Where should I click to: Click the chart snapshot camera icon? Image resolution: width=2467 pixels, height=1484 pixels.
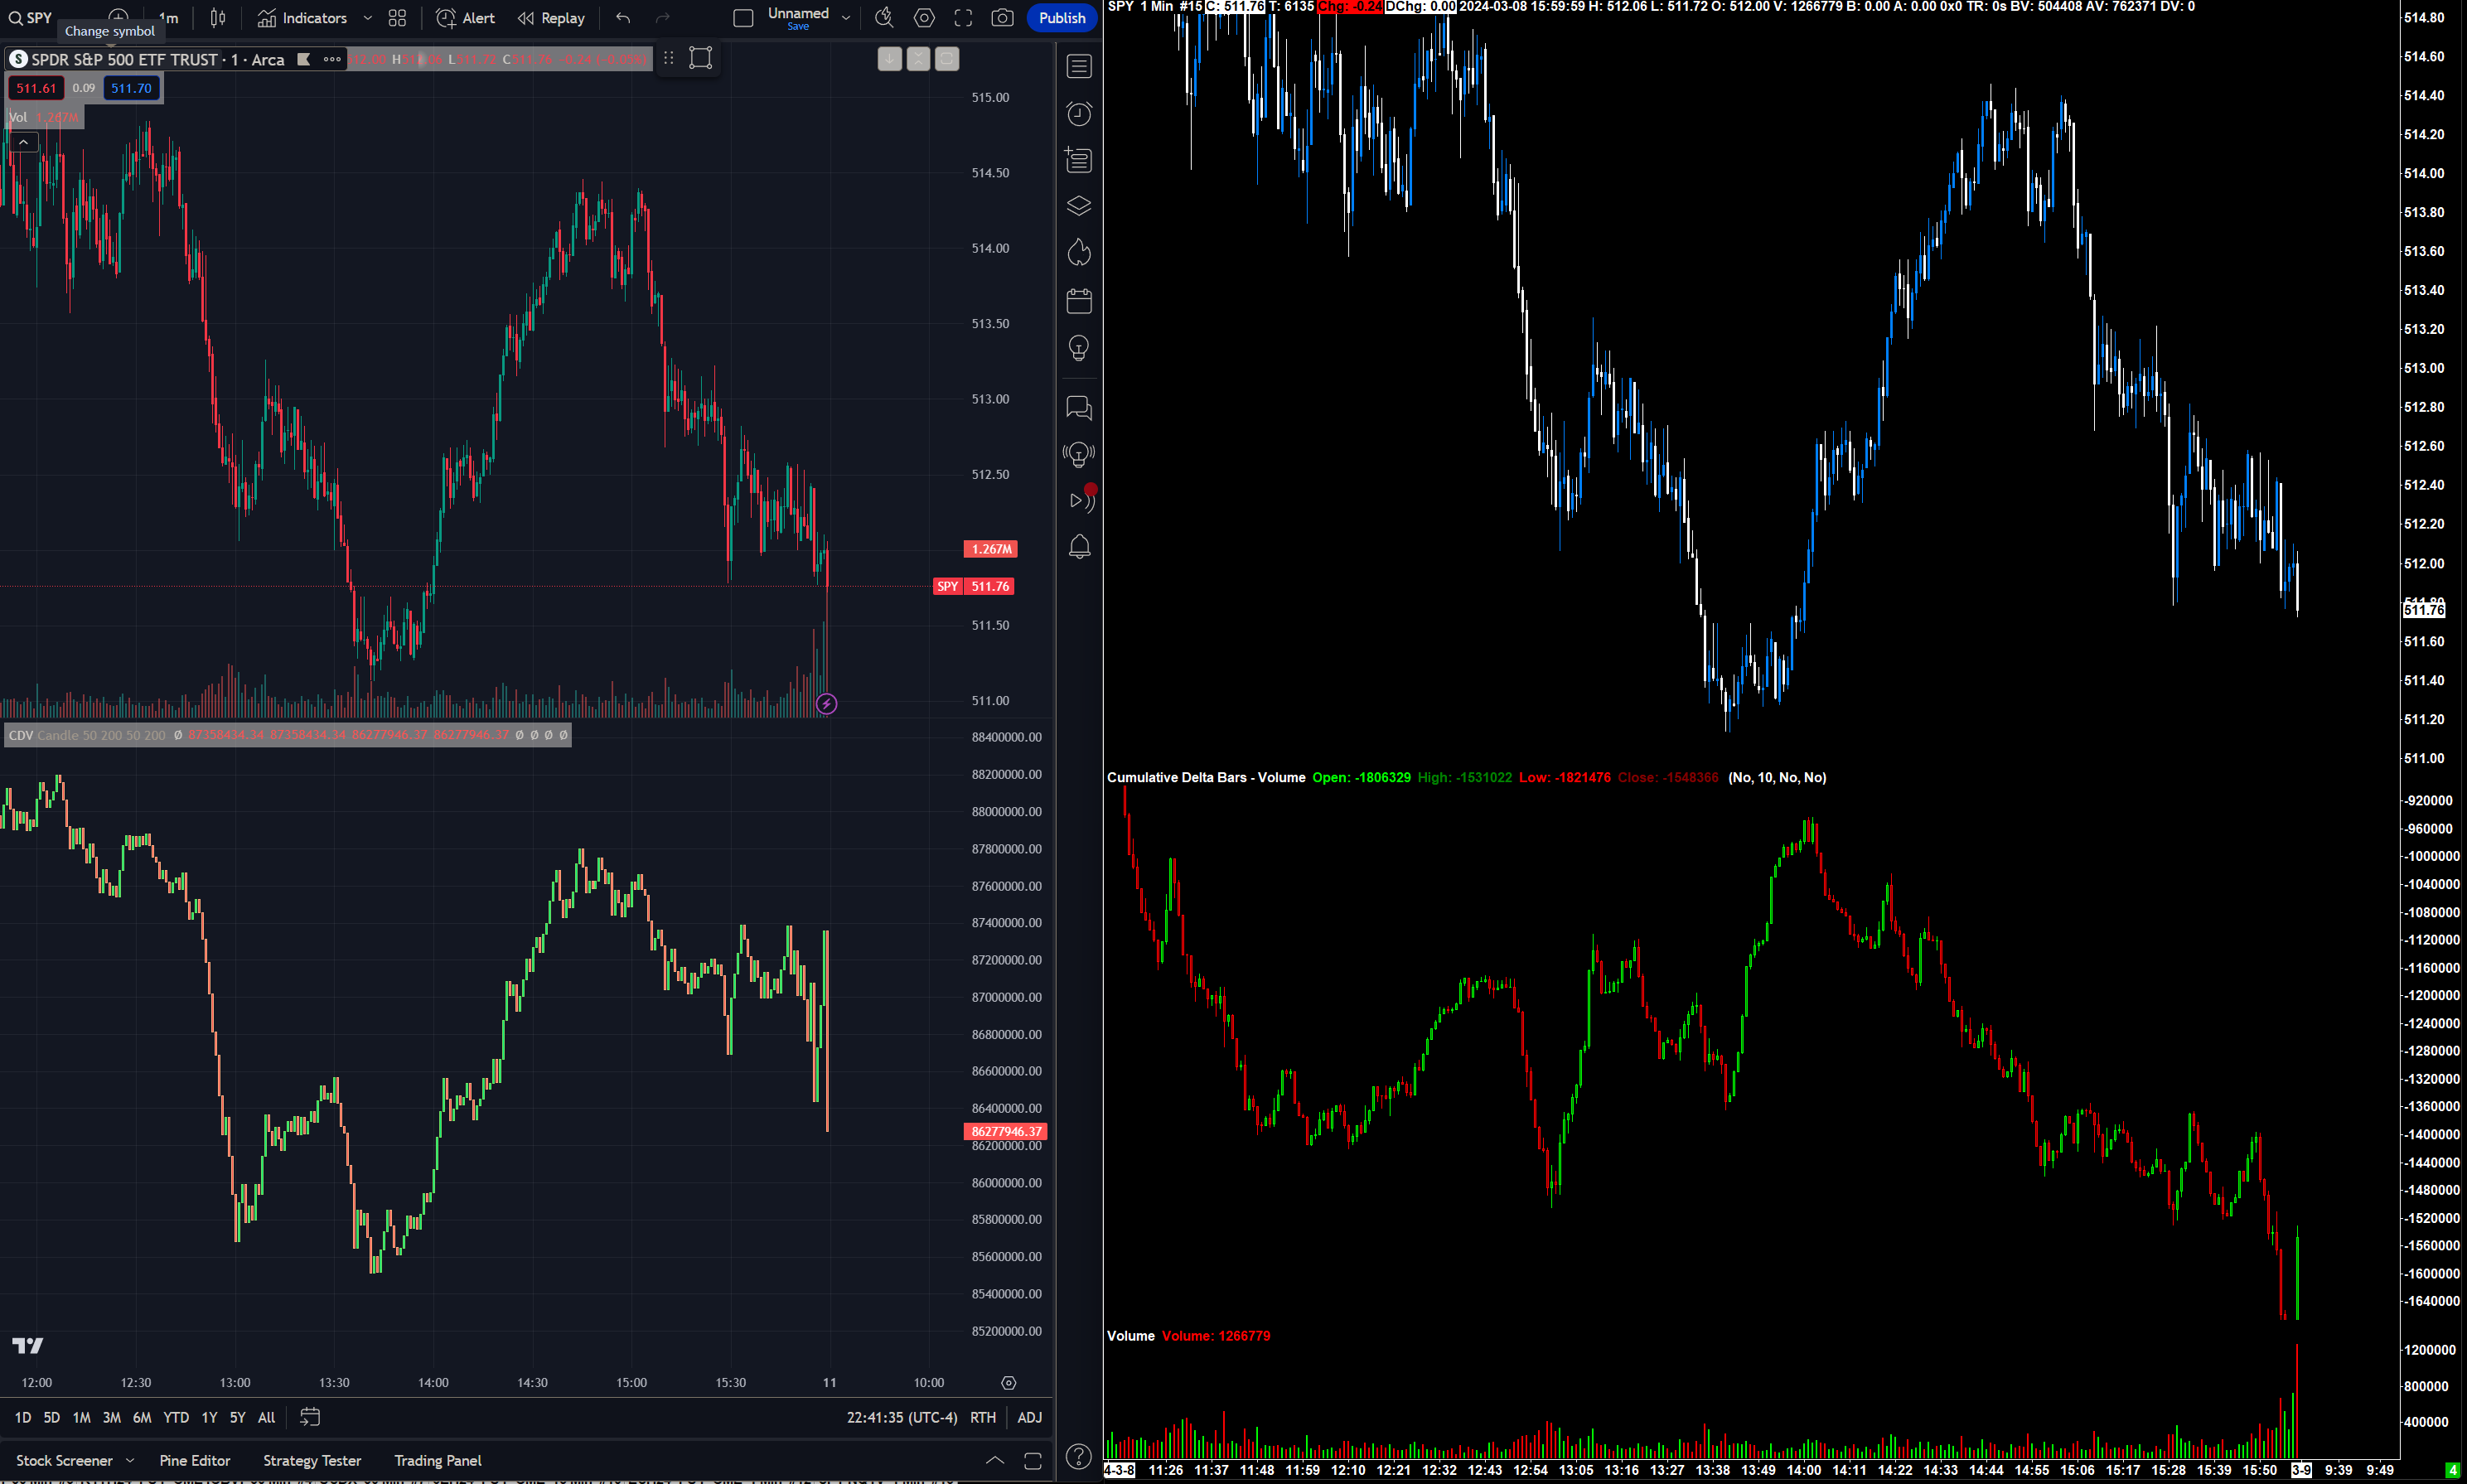[1002, 18]
